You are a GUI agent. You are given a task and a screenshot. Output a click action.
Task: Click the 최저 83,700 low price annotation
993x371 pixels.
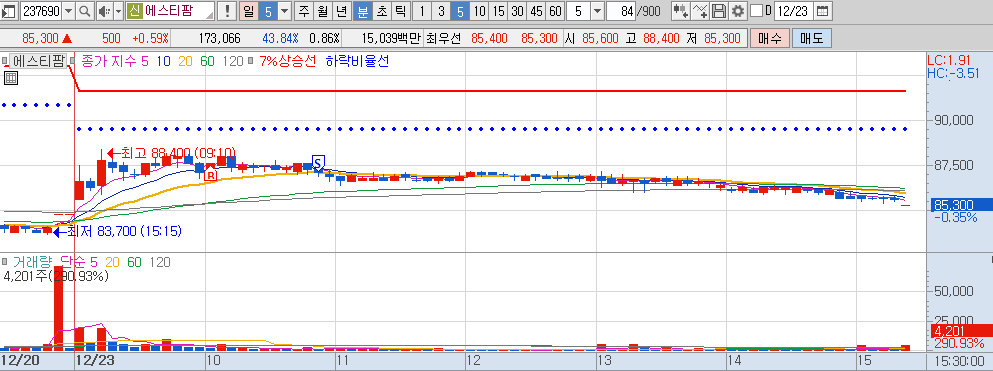coord(117,232)
